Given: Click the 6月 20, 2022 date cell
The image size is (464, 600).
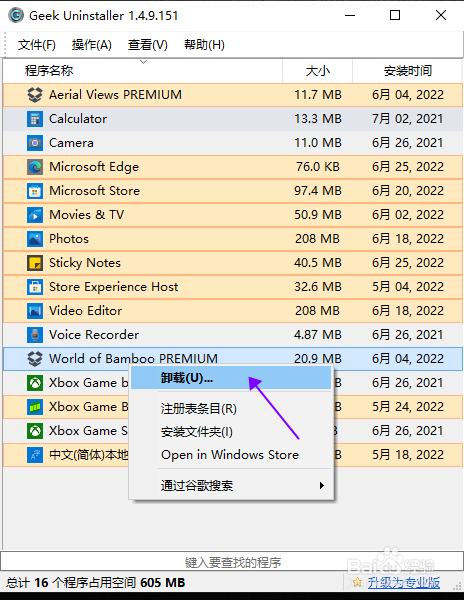Looking at the screenshot, I should pos(408,191).
